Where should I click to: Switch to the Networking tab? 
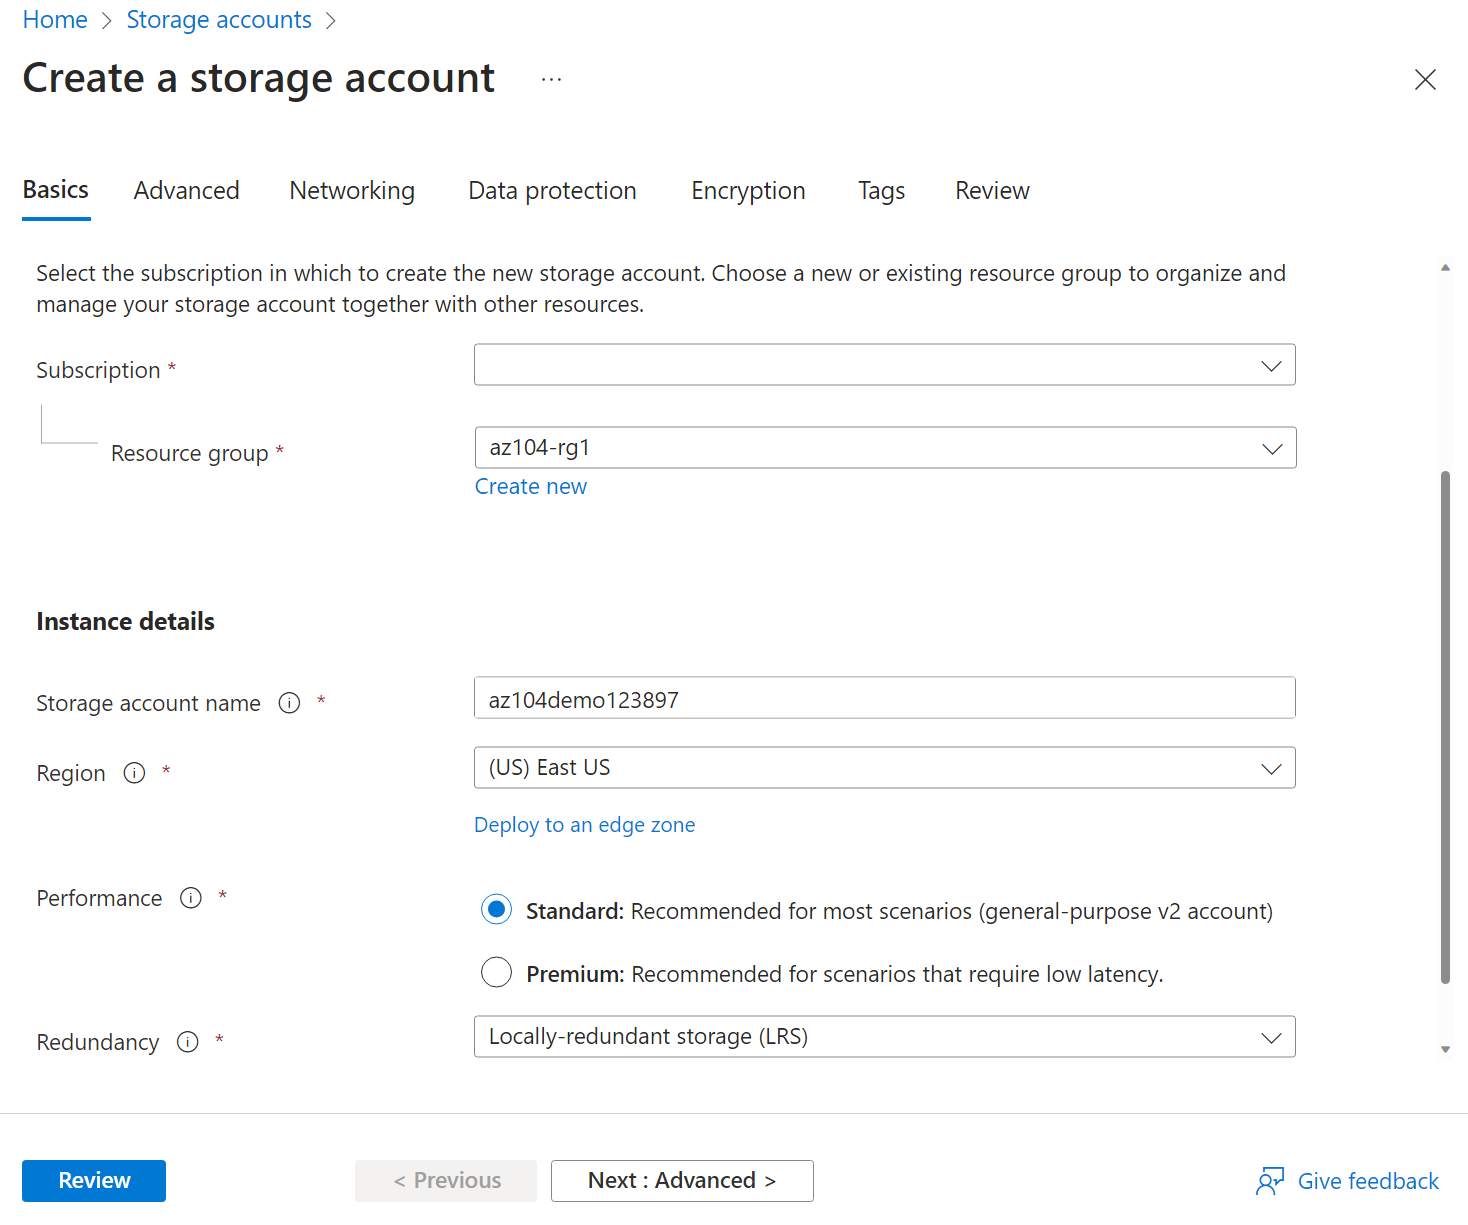(x=352, y=191)
